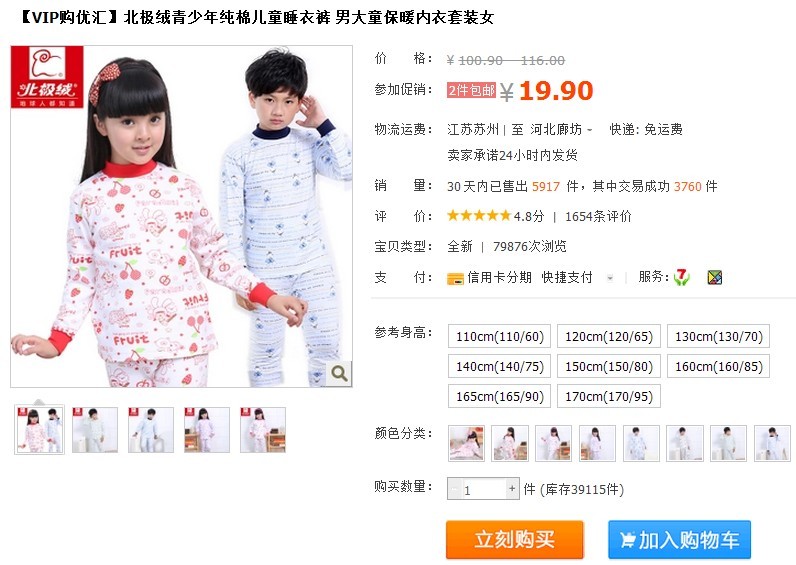Decrease quantity with the minus stepper
This screenshot has height=565, width=796.
454,489
